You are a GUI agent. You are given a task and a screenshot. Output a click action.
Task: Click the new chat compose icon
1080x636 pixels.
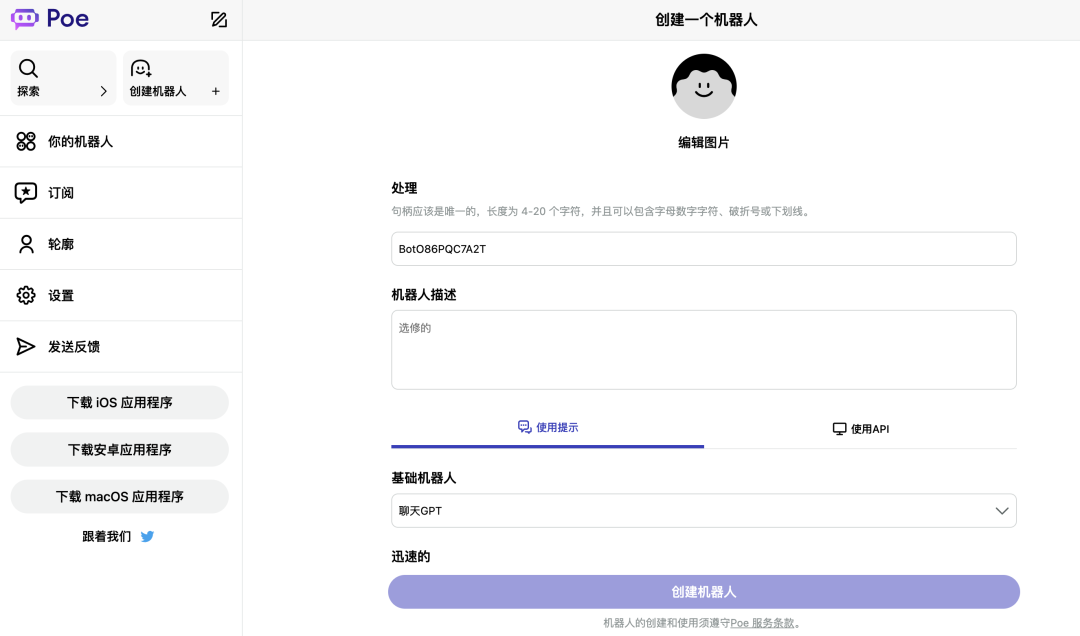(218, 19)
